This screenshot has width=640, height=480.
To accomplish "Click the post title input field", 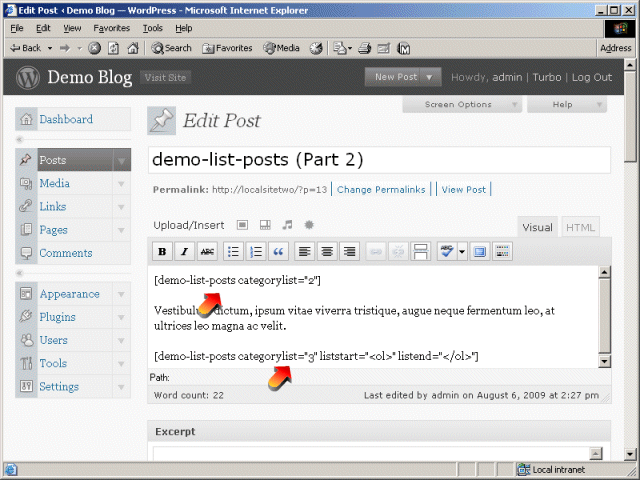I will [x=379, y=160].
